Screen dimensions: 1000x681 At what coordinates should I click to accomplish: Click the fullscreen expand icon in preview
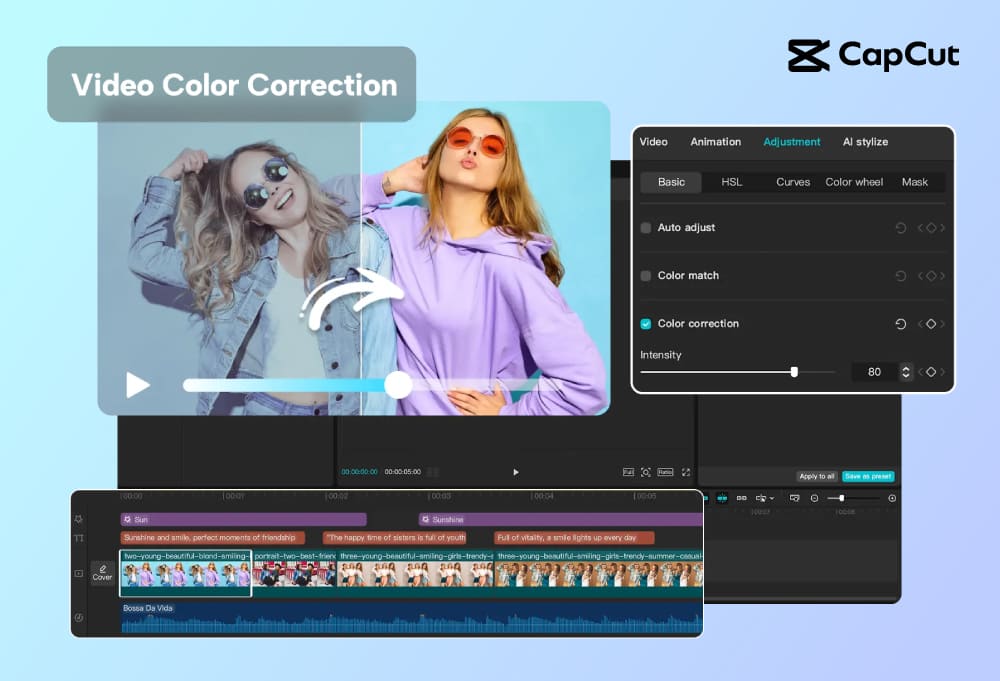686,472
